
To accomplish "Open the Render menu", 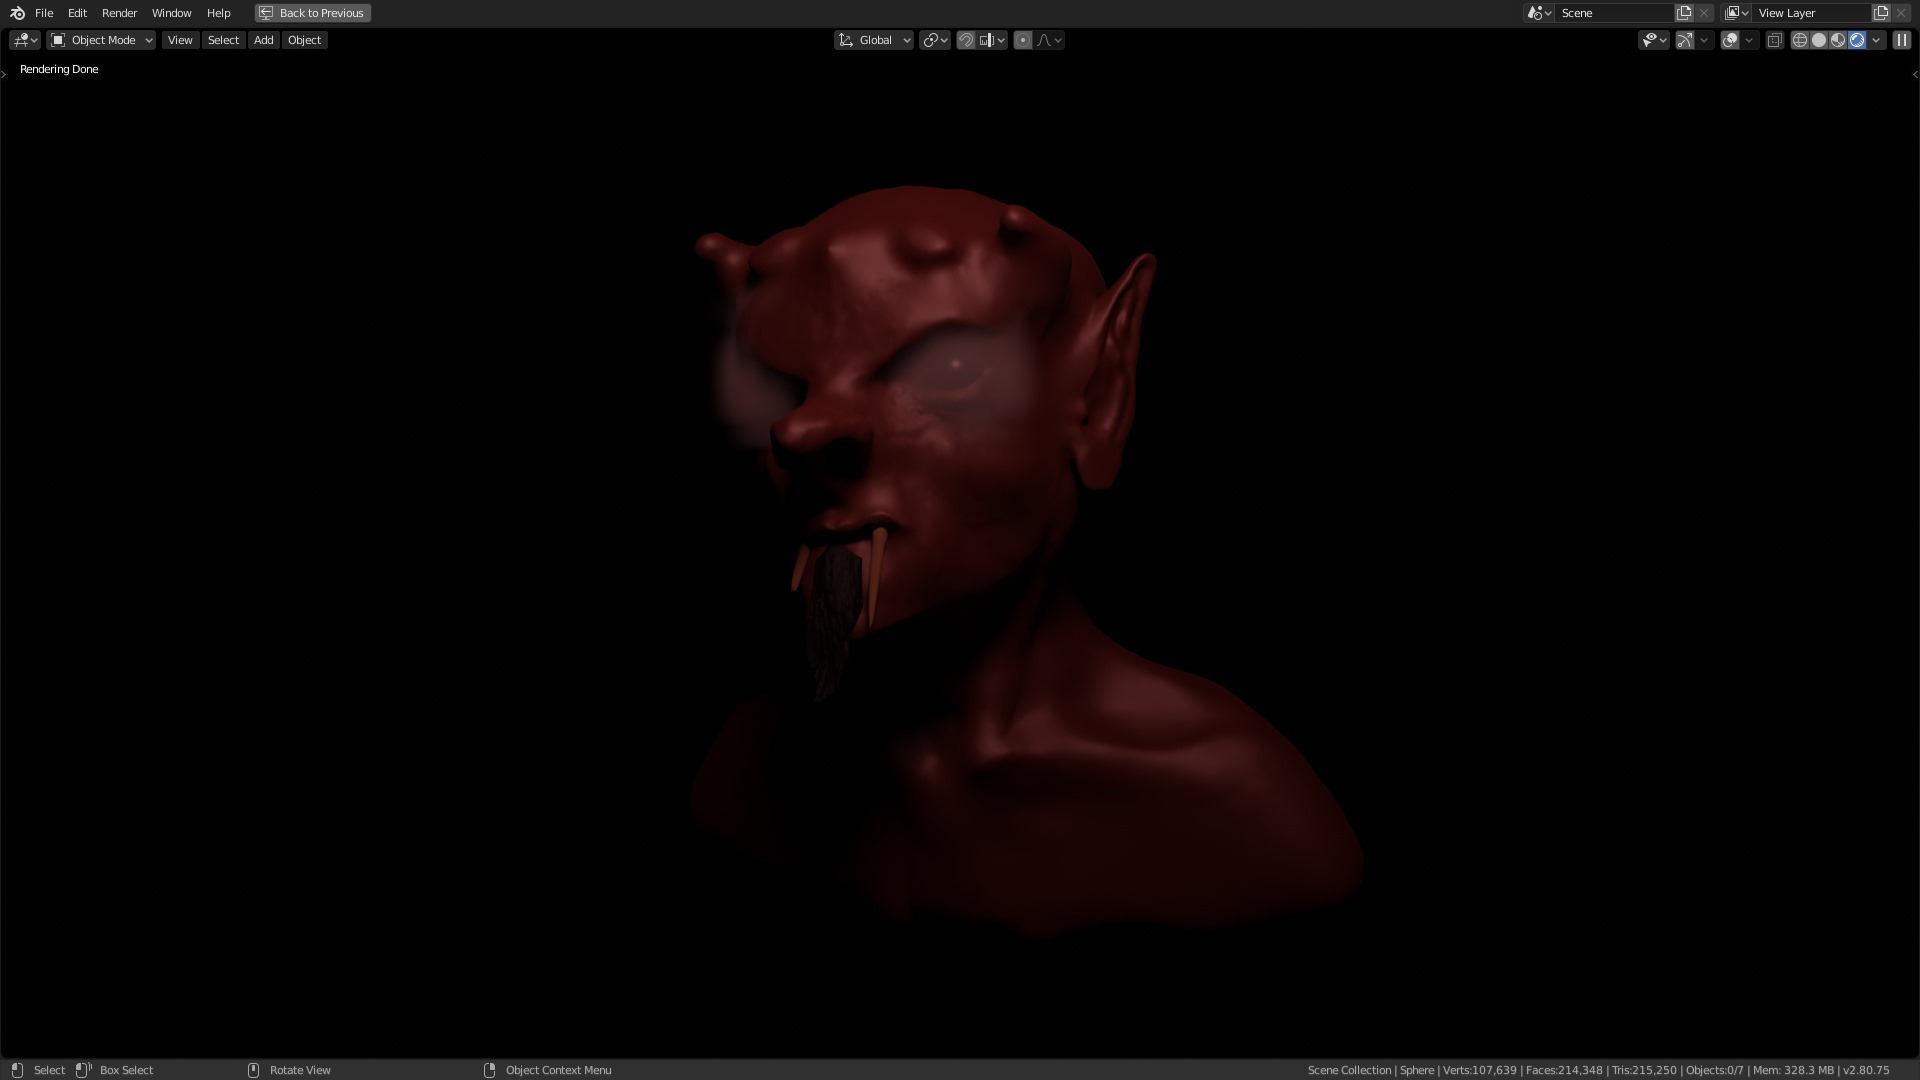I will click(119, 13).
